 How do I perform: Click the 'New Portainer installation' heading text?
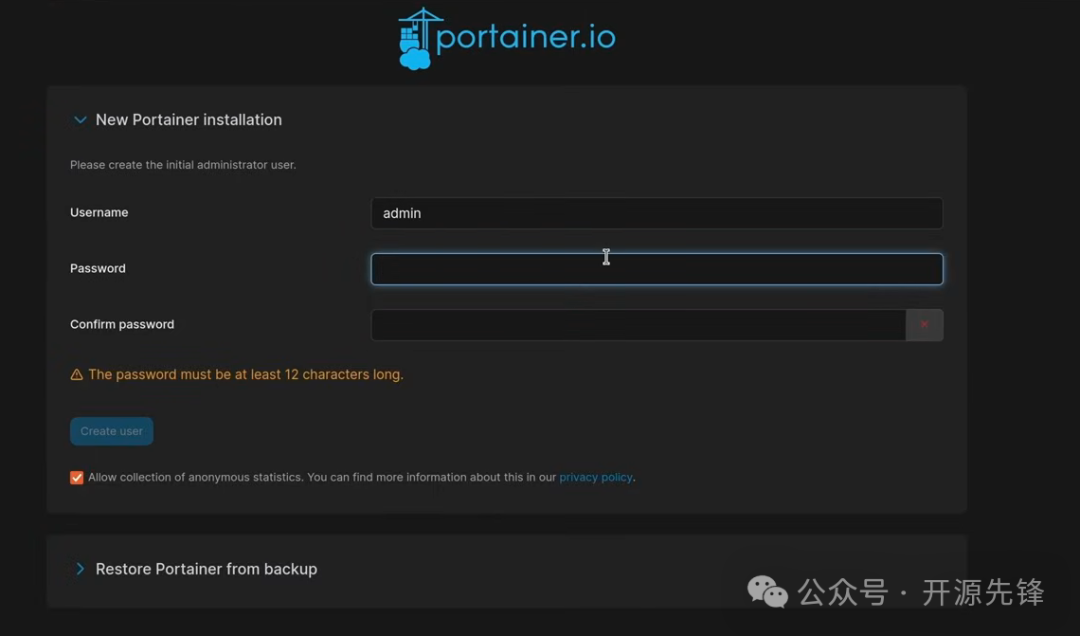189,120
